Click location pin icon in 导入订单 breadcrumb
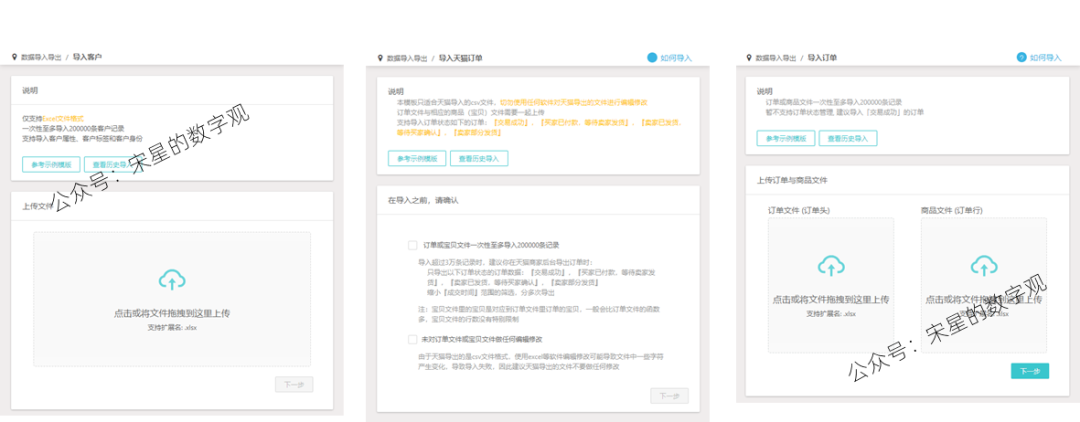 748,58
